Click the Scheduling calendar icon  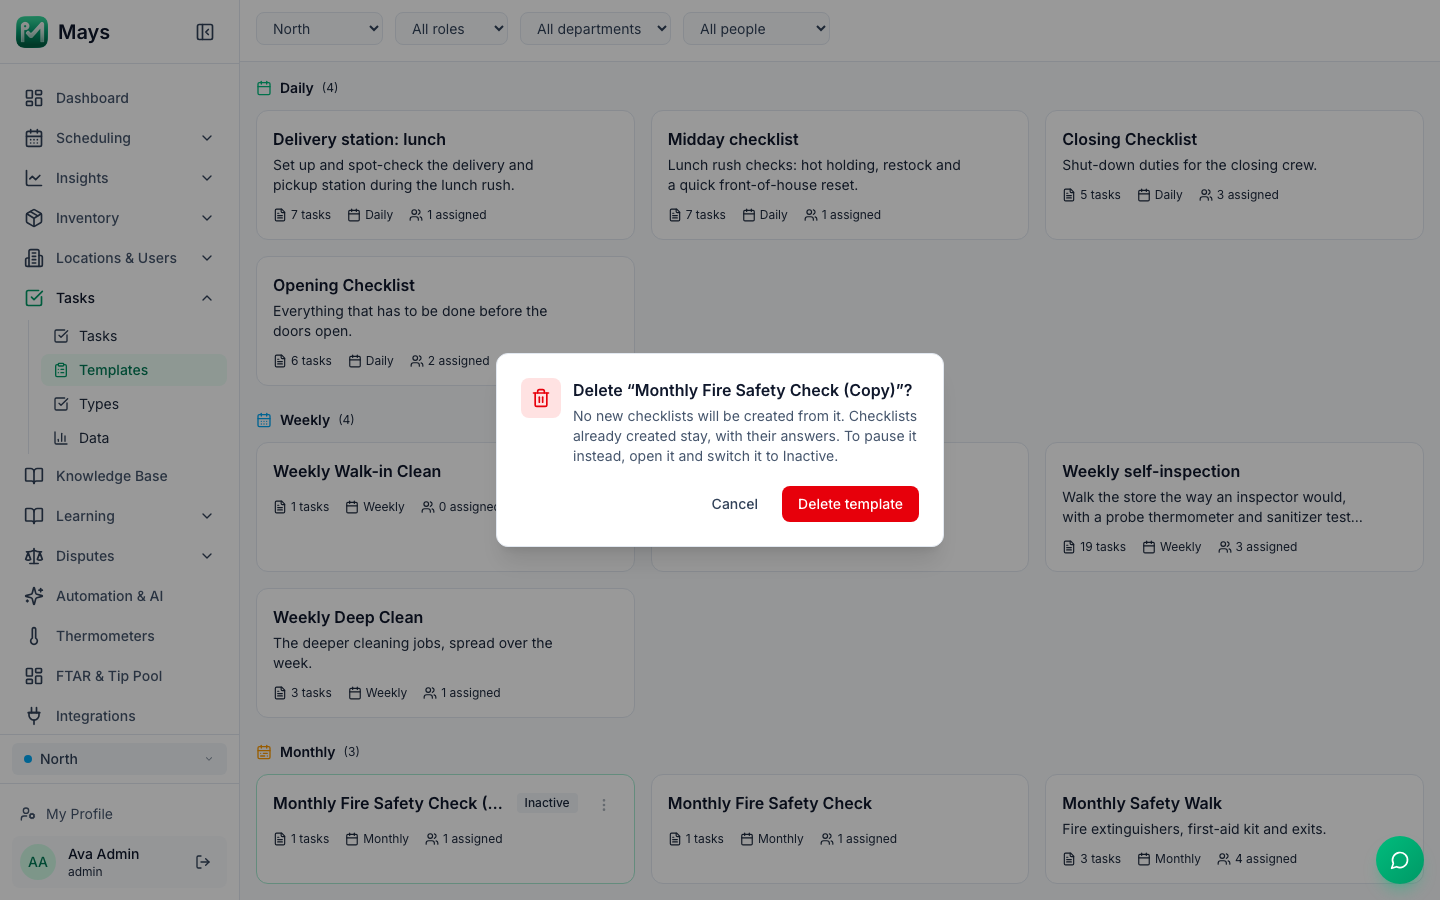[34, 138]
